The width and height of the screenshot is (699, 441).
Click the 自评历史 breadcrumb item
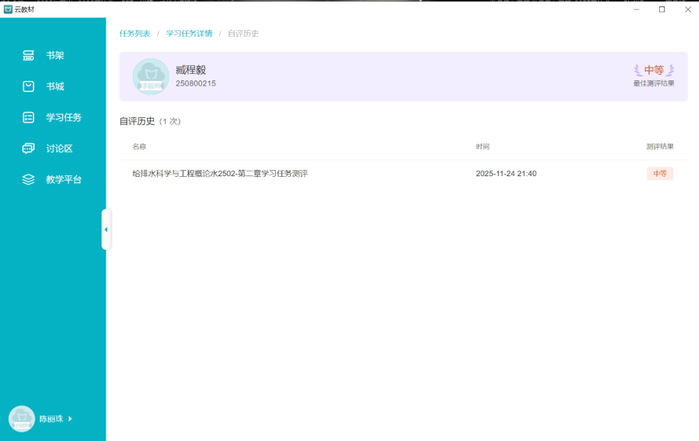coord(243,33)
